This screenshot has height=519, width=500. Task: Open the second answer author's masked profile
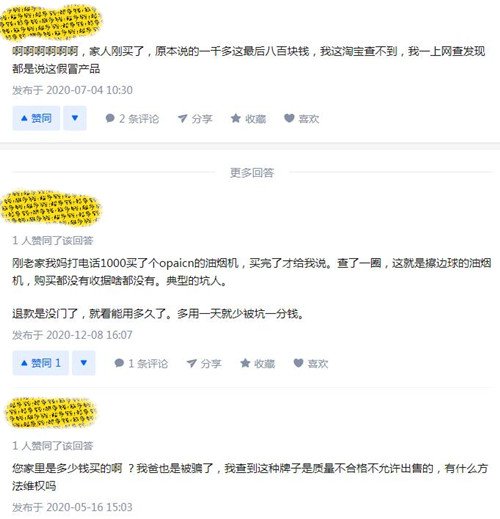pos(51,208)
